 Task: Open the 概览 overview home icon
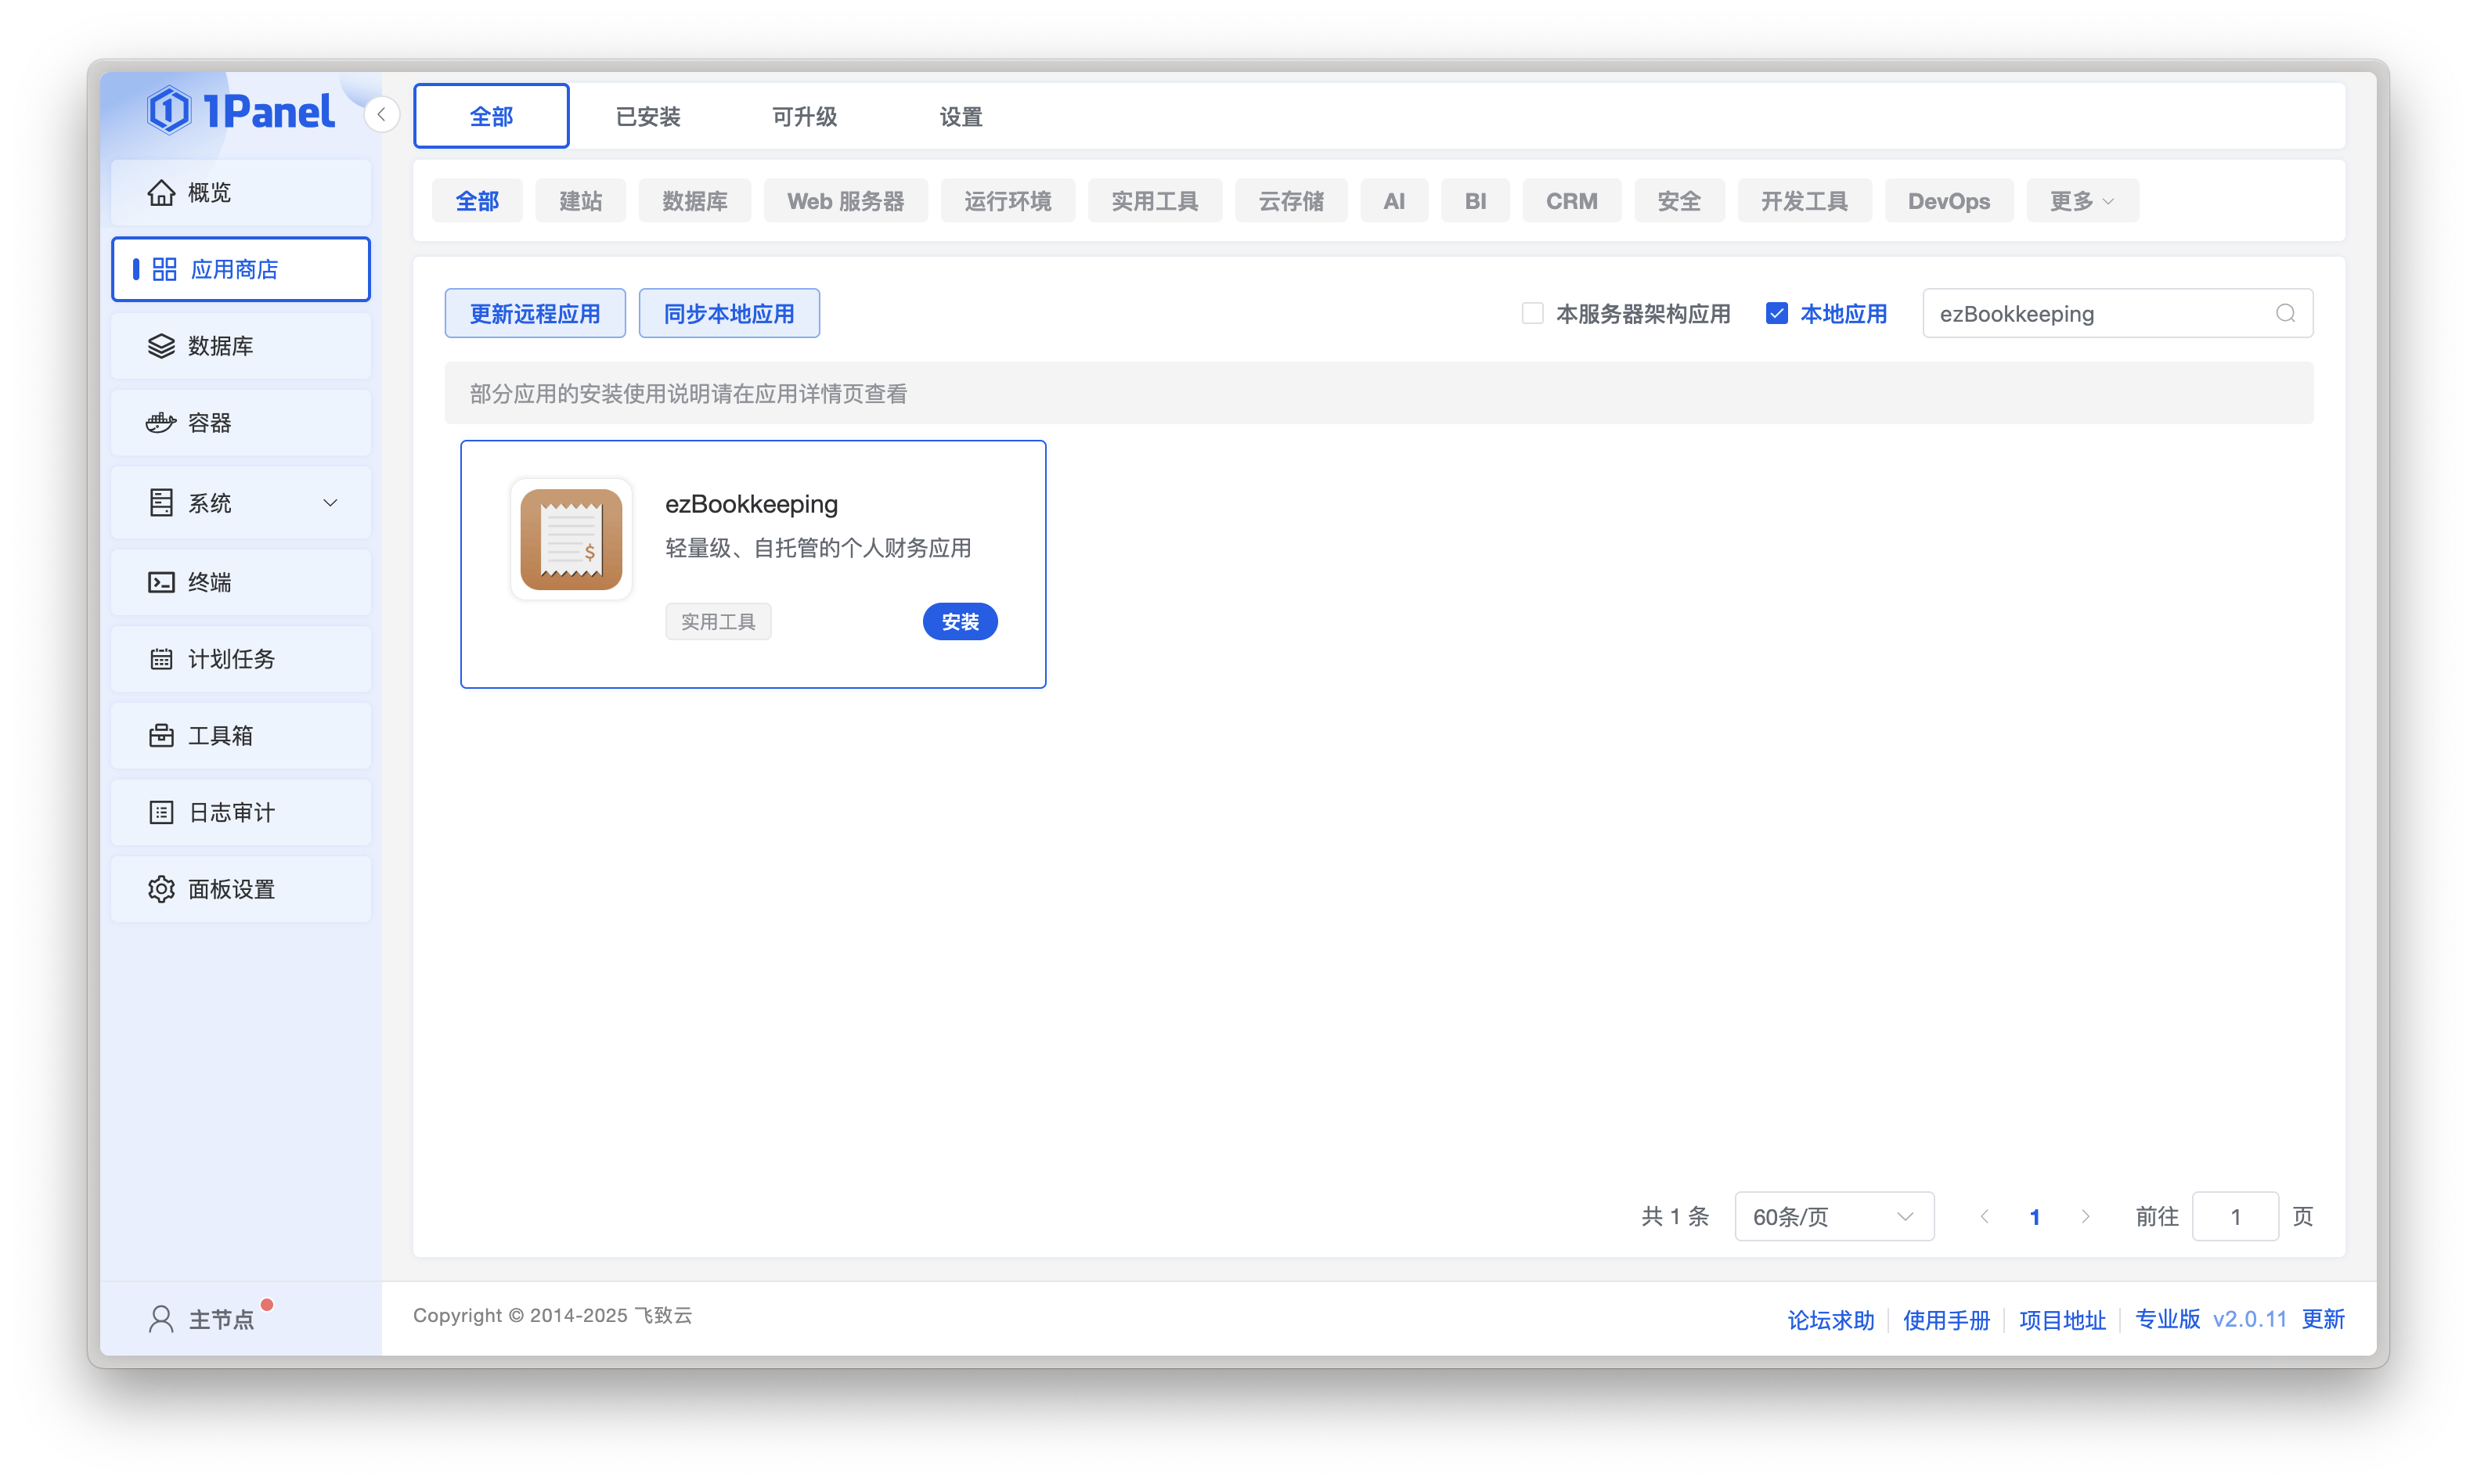pyautogui.click(x=161, y=192)
